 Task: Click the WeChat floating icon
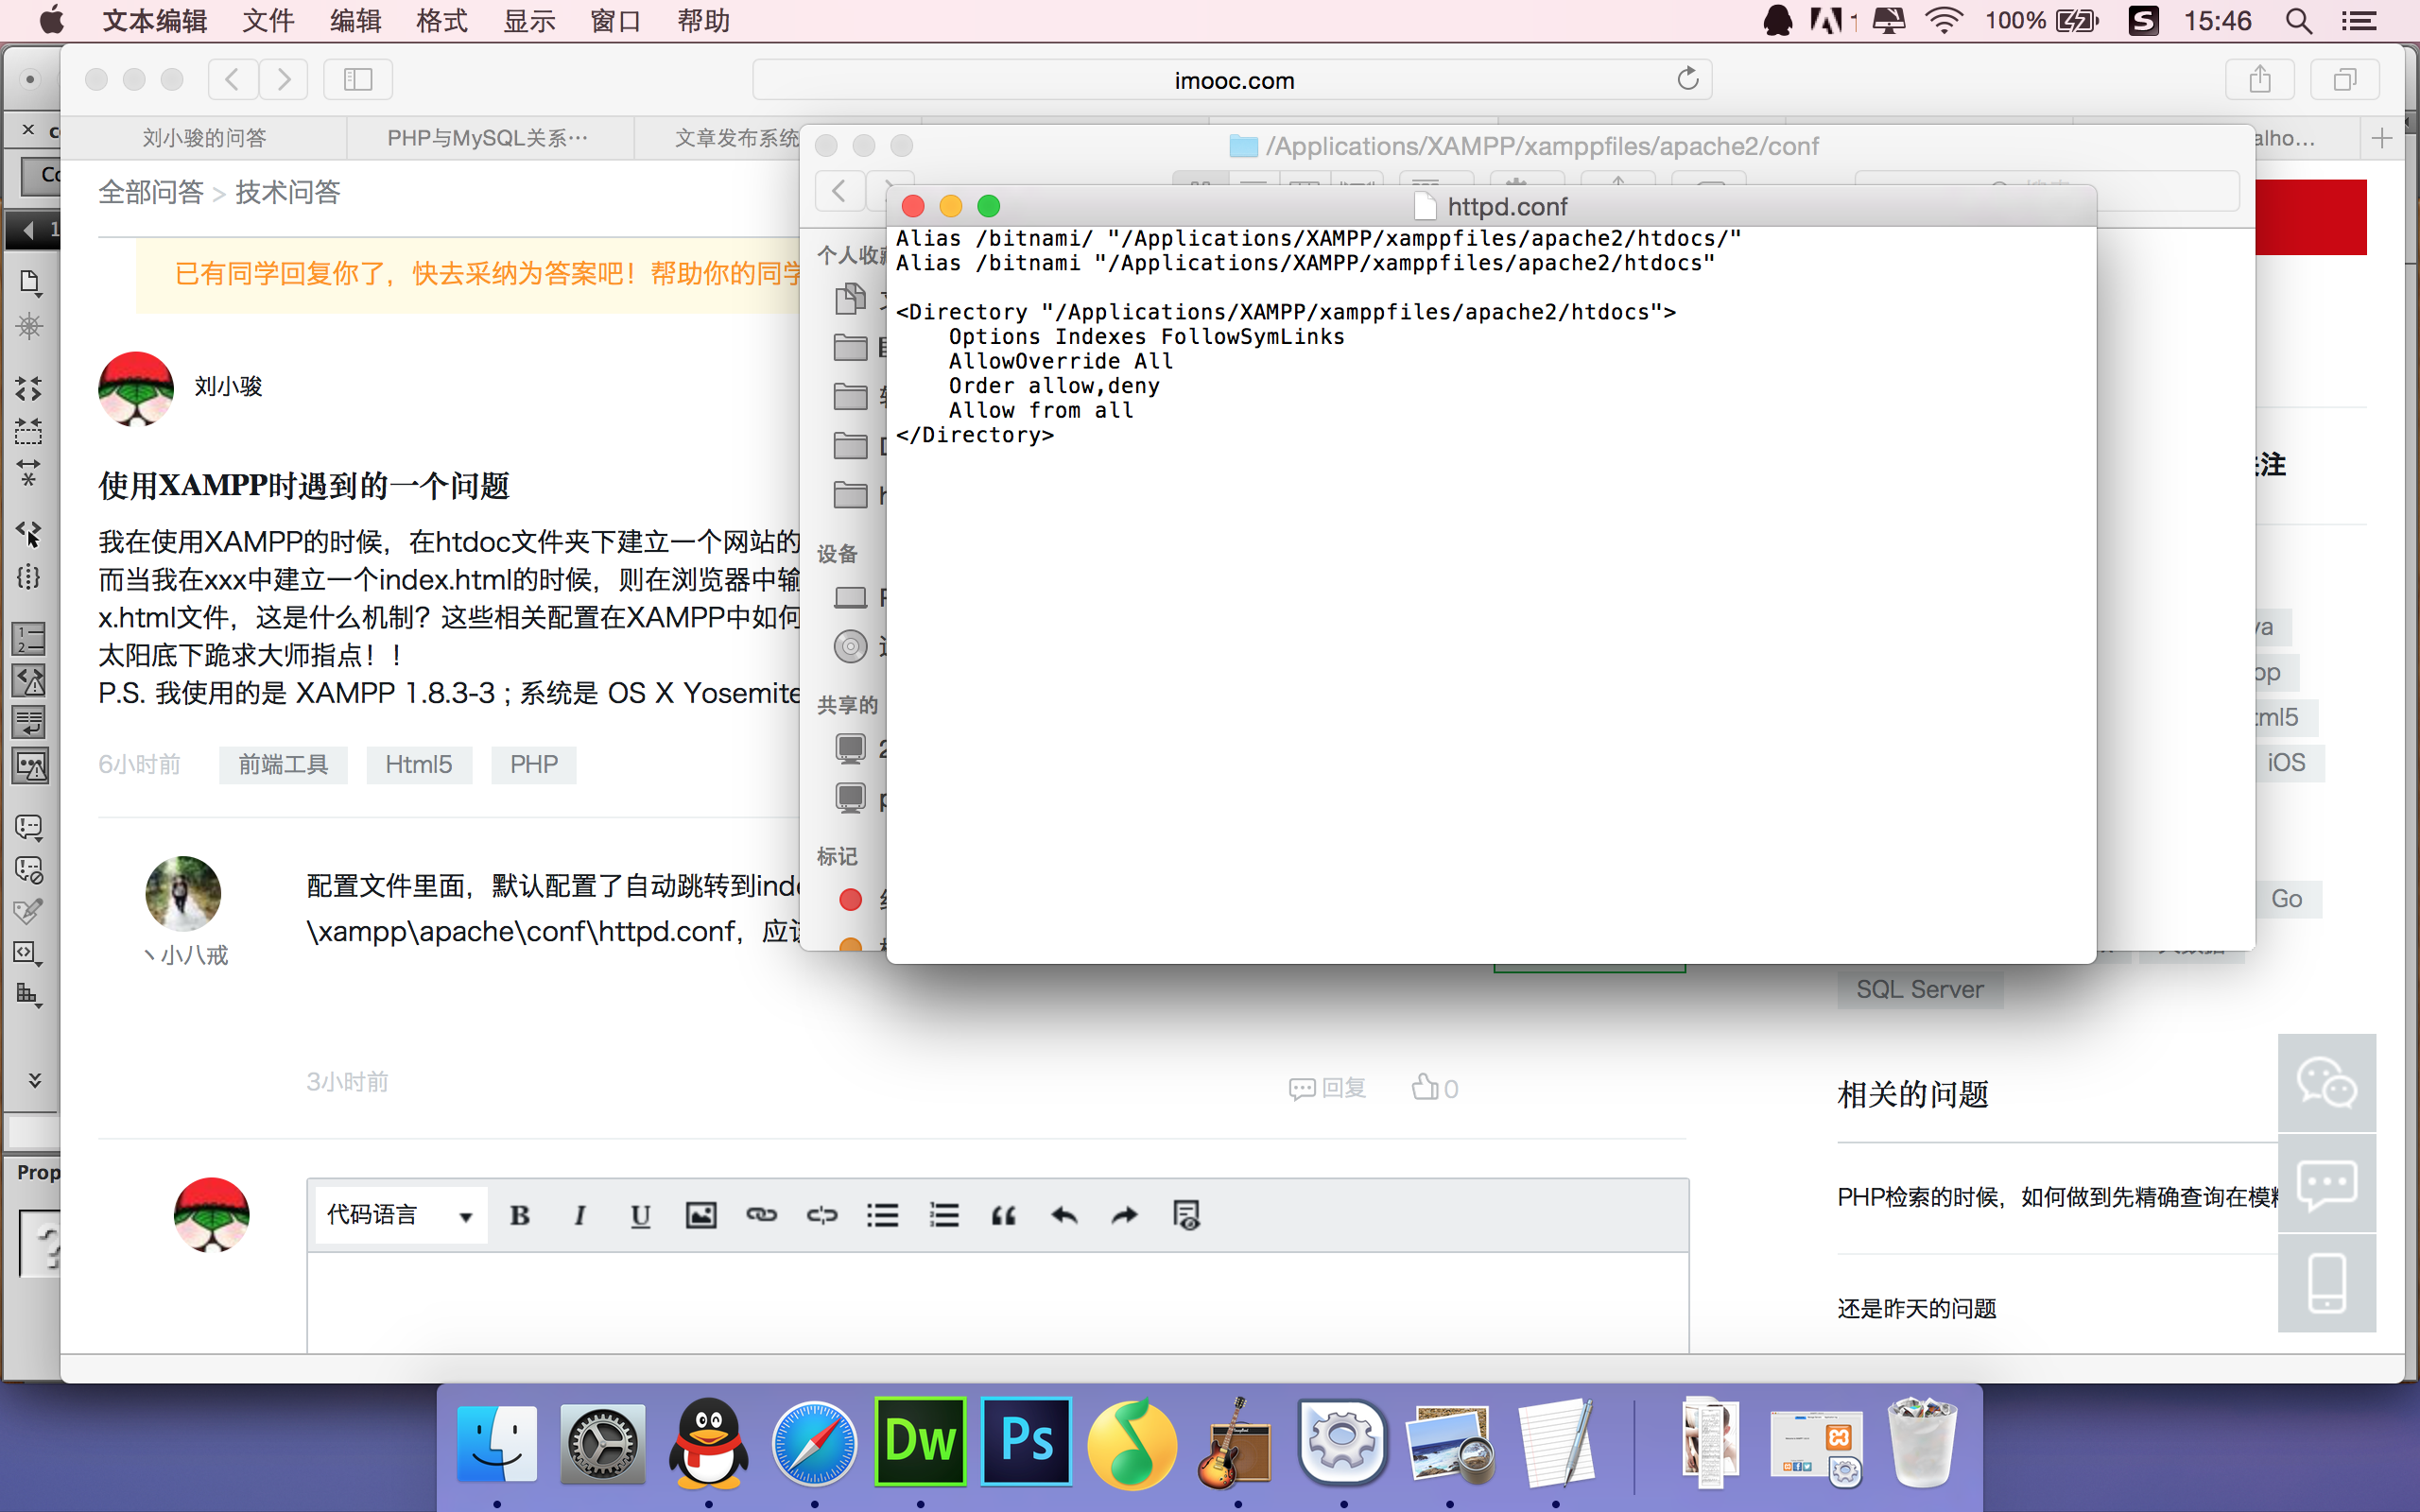(2327, 1083)
